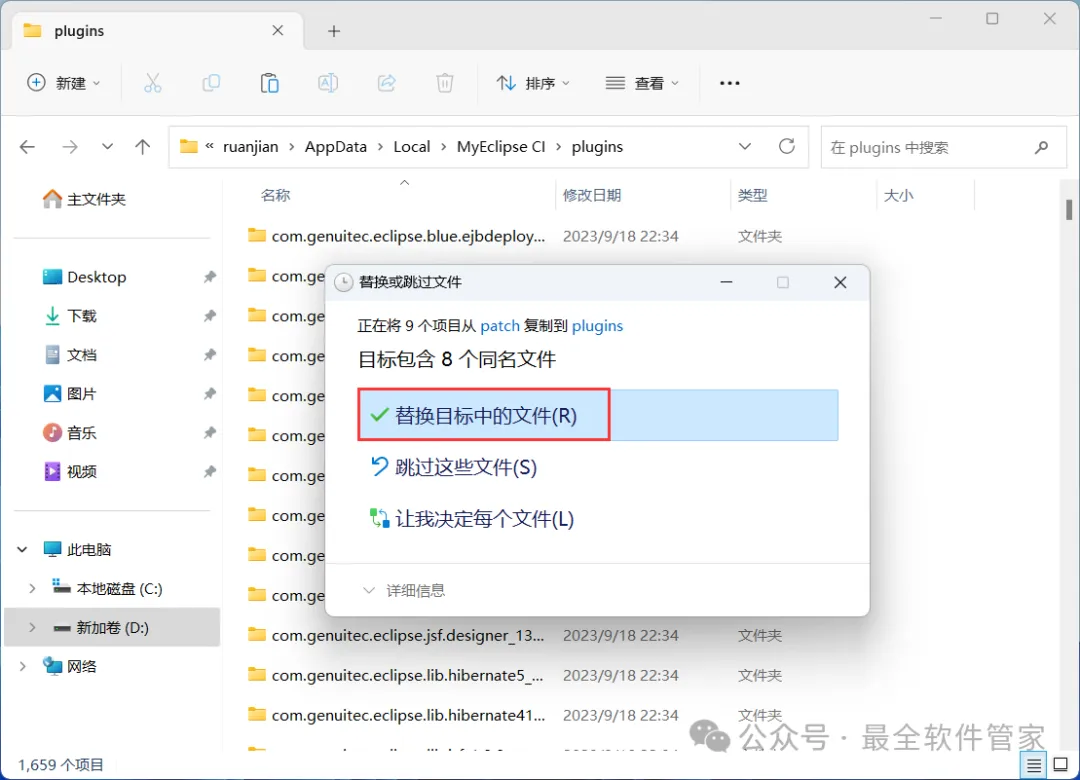
Task: Click AppData in the breadcrumb
Action: click(336, 147)
